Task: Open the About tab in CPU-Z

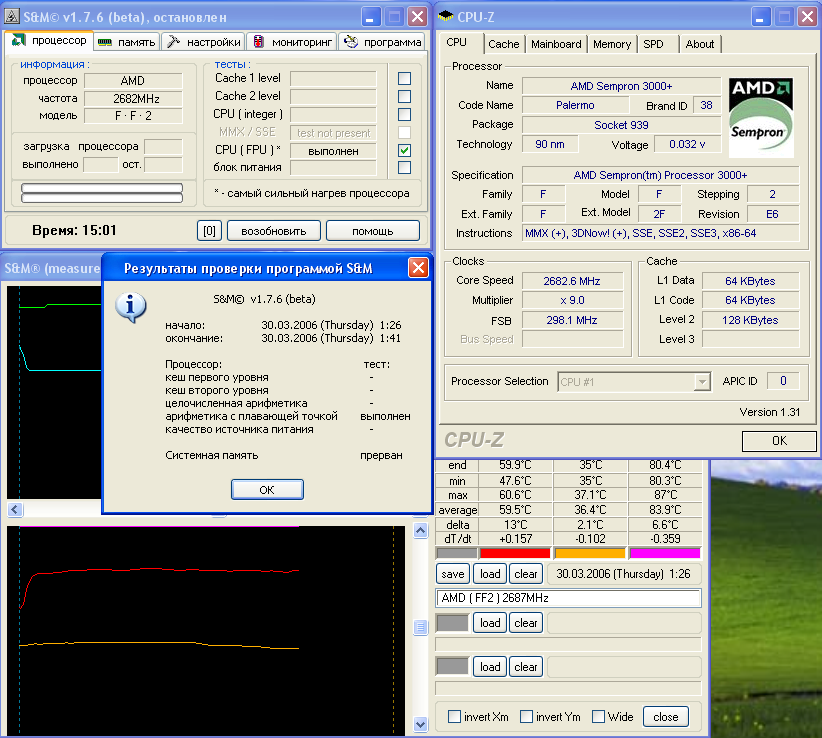Action: pyautogui.click(x=700, y=44)
